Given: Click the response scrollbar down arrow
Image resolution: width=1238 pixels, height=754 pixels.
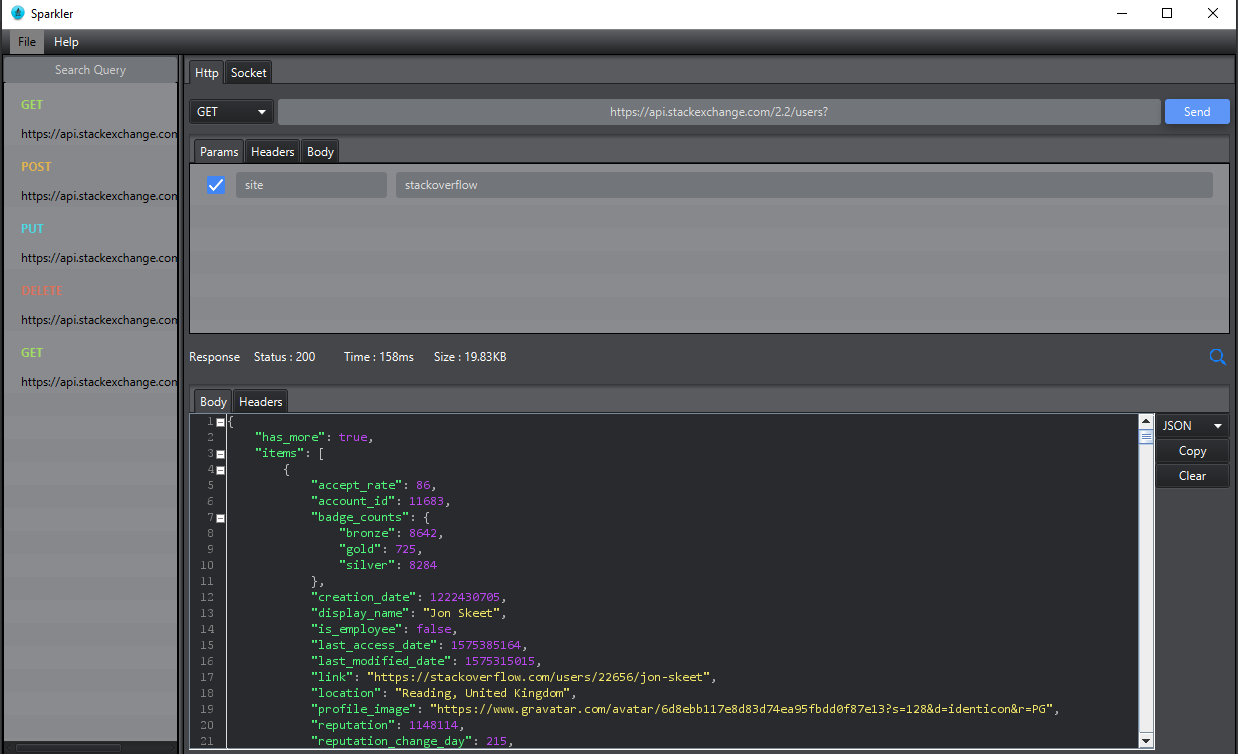Looking at the screenshot, I should point(1146,741).
